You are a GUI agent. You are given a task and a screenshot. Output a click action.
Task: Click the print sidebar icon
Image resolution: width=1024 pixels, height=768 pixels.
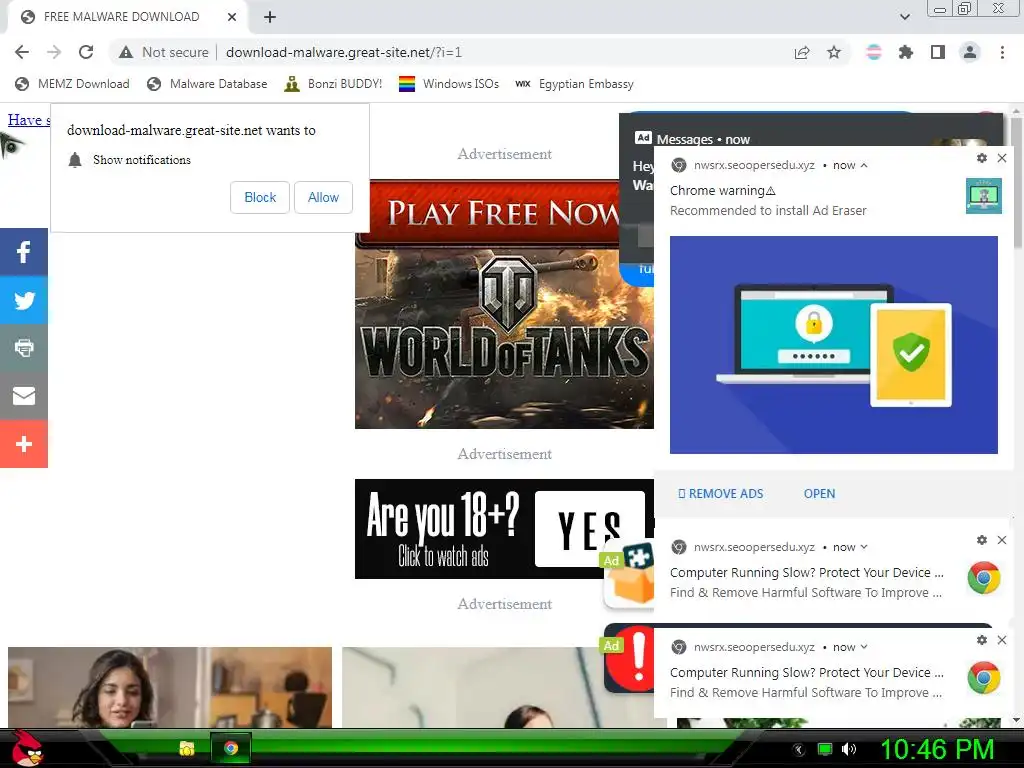24,348
